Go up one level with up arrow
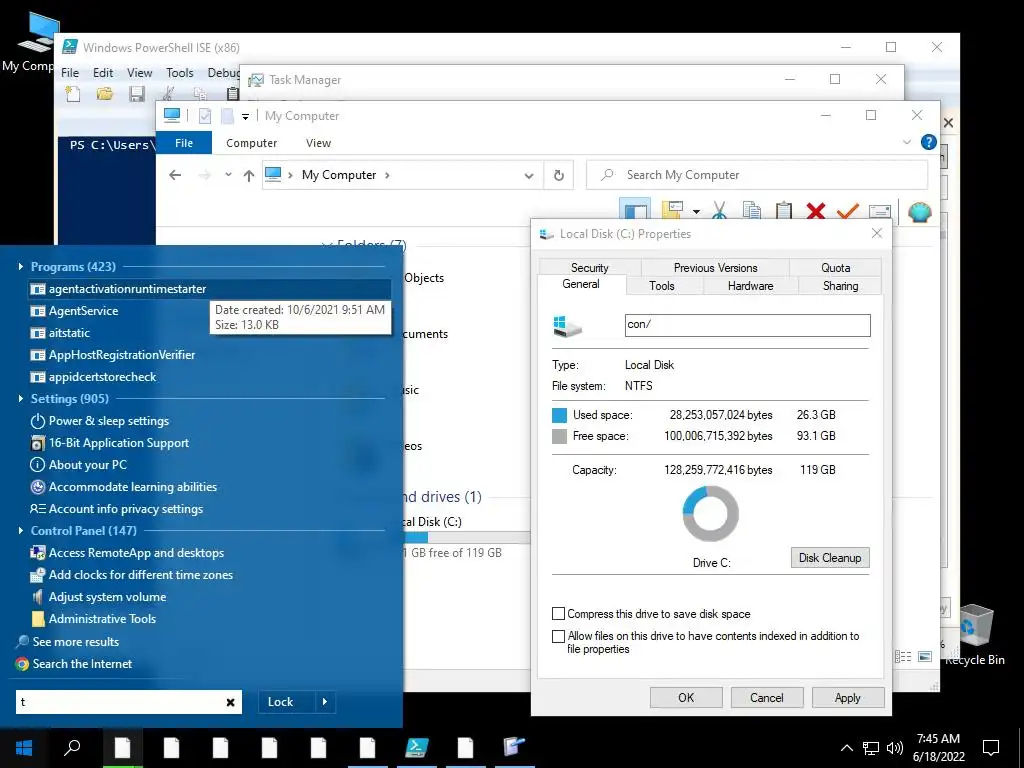 pos(248,175)
